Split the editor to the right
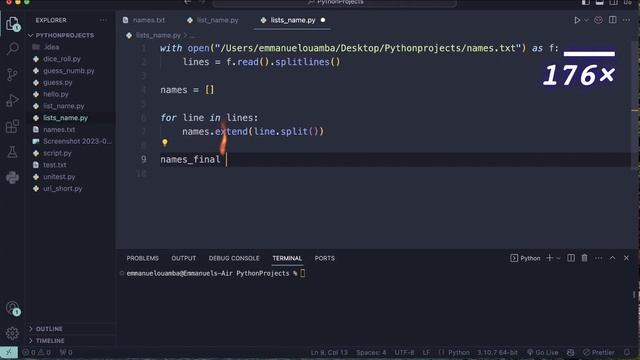This screenshot has width=640, height=360. [x=613, y=20]
